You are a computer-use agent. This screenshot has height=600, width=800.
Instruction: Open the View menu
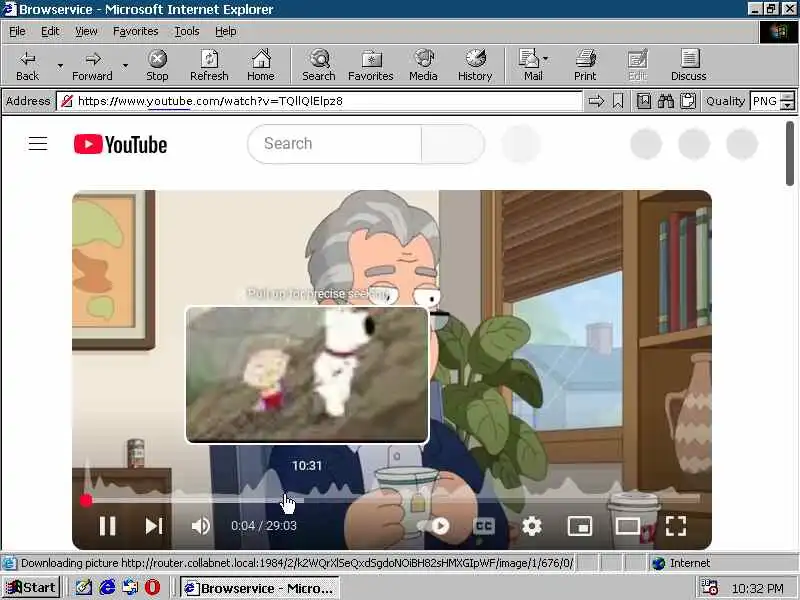(x=86, y=32)
